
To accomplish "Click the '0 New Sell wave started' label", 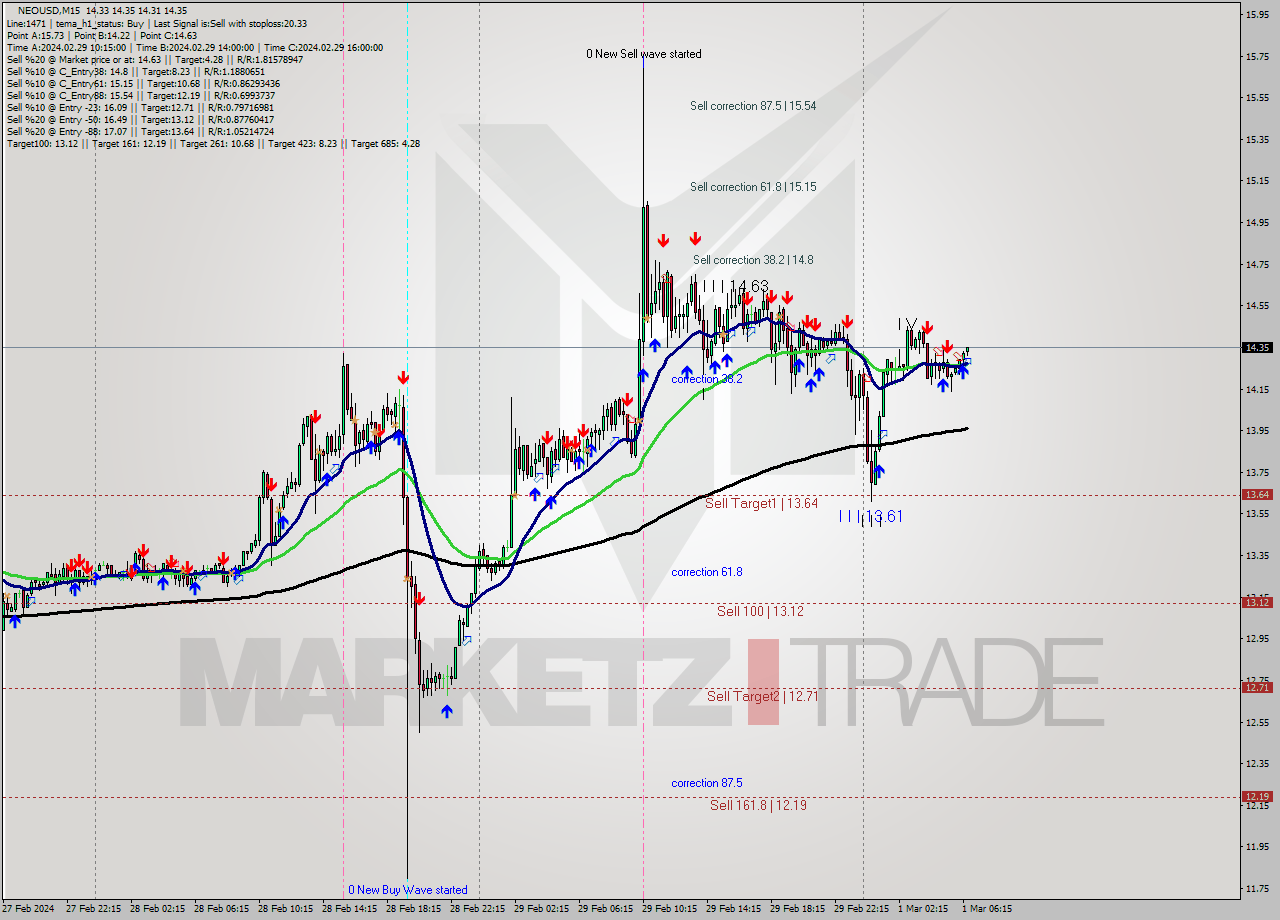I will pyautogui.click(x=644, y=54).
